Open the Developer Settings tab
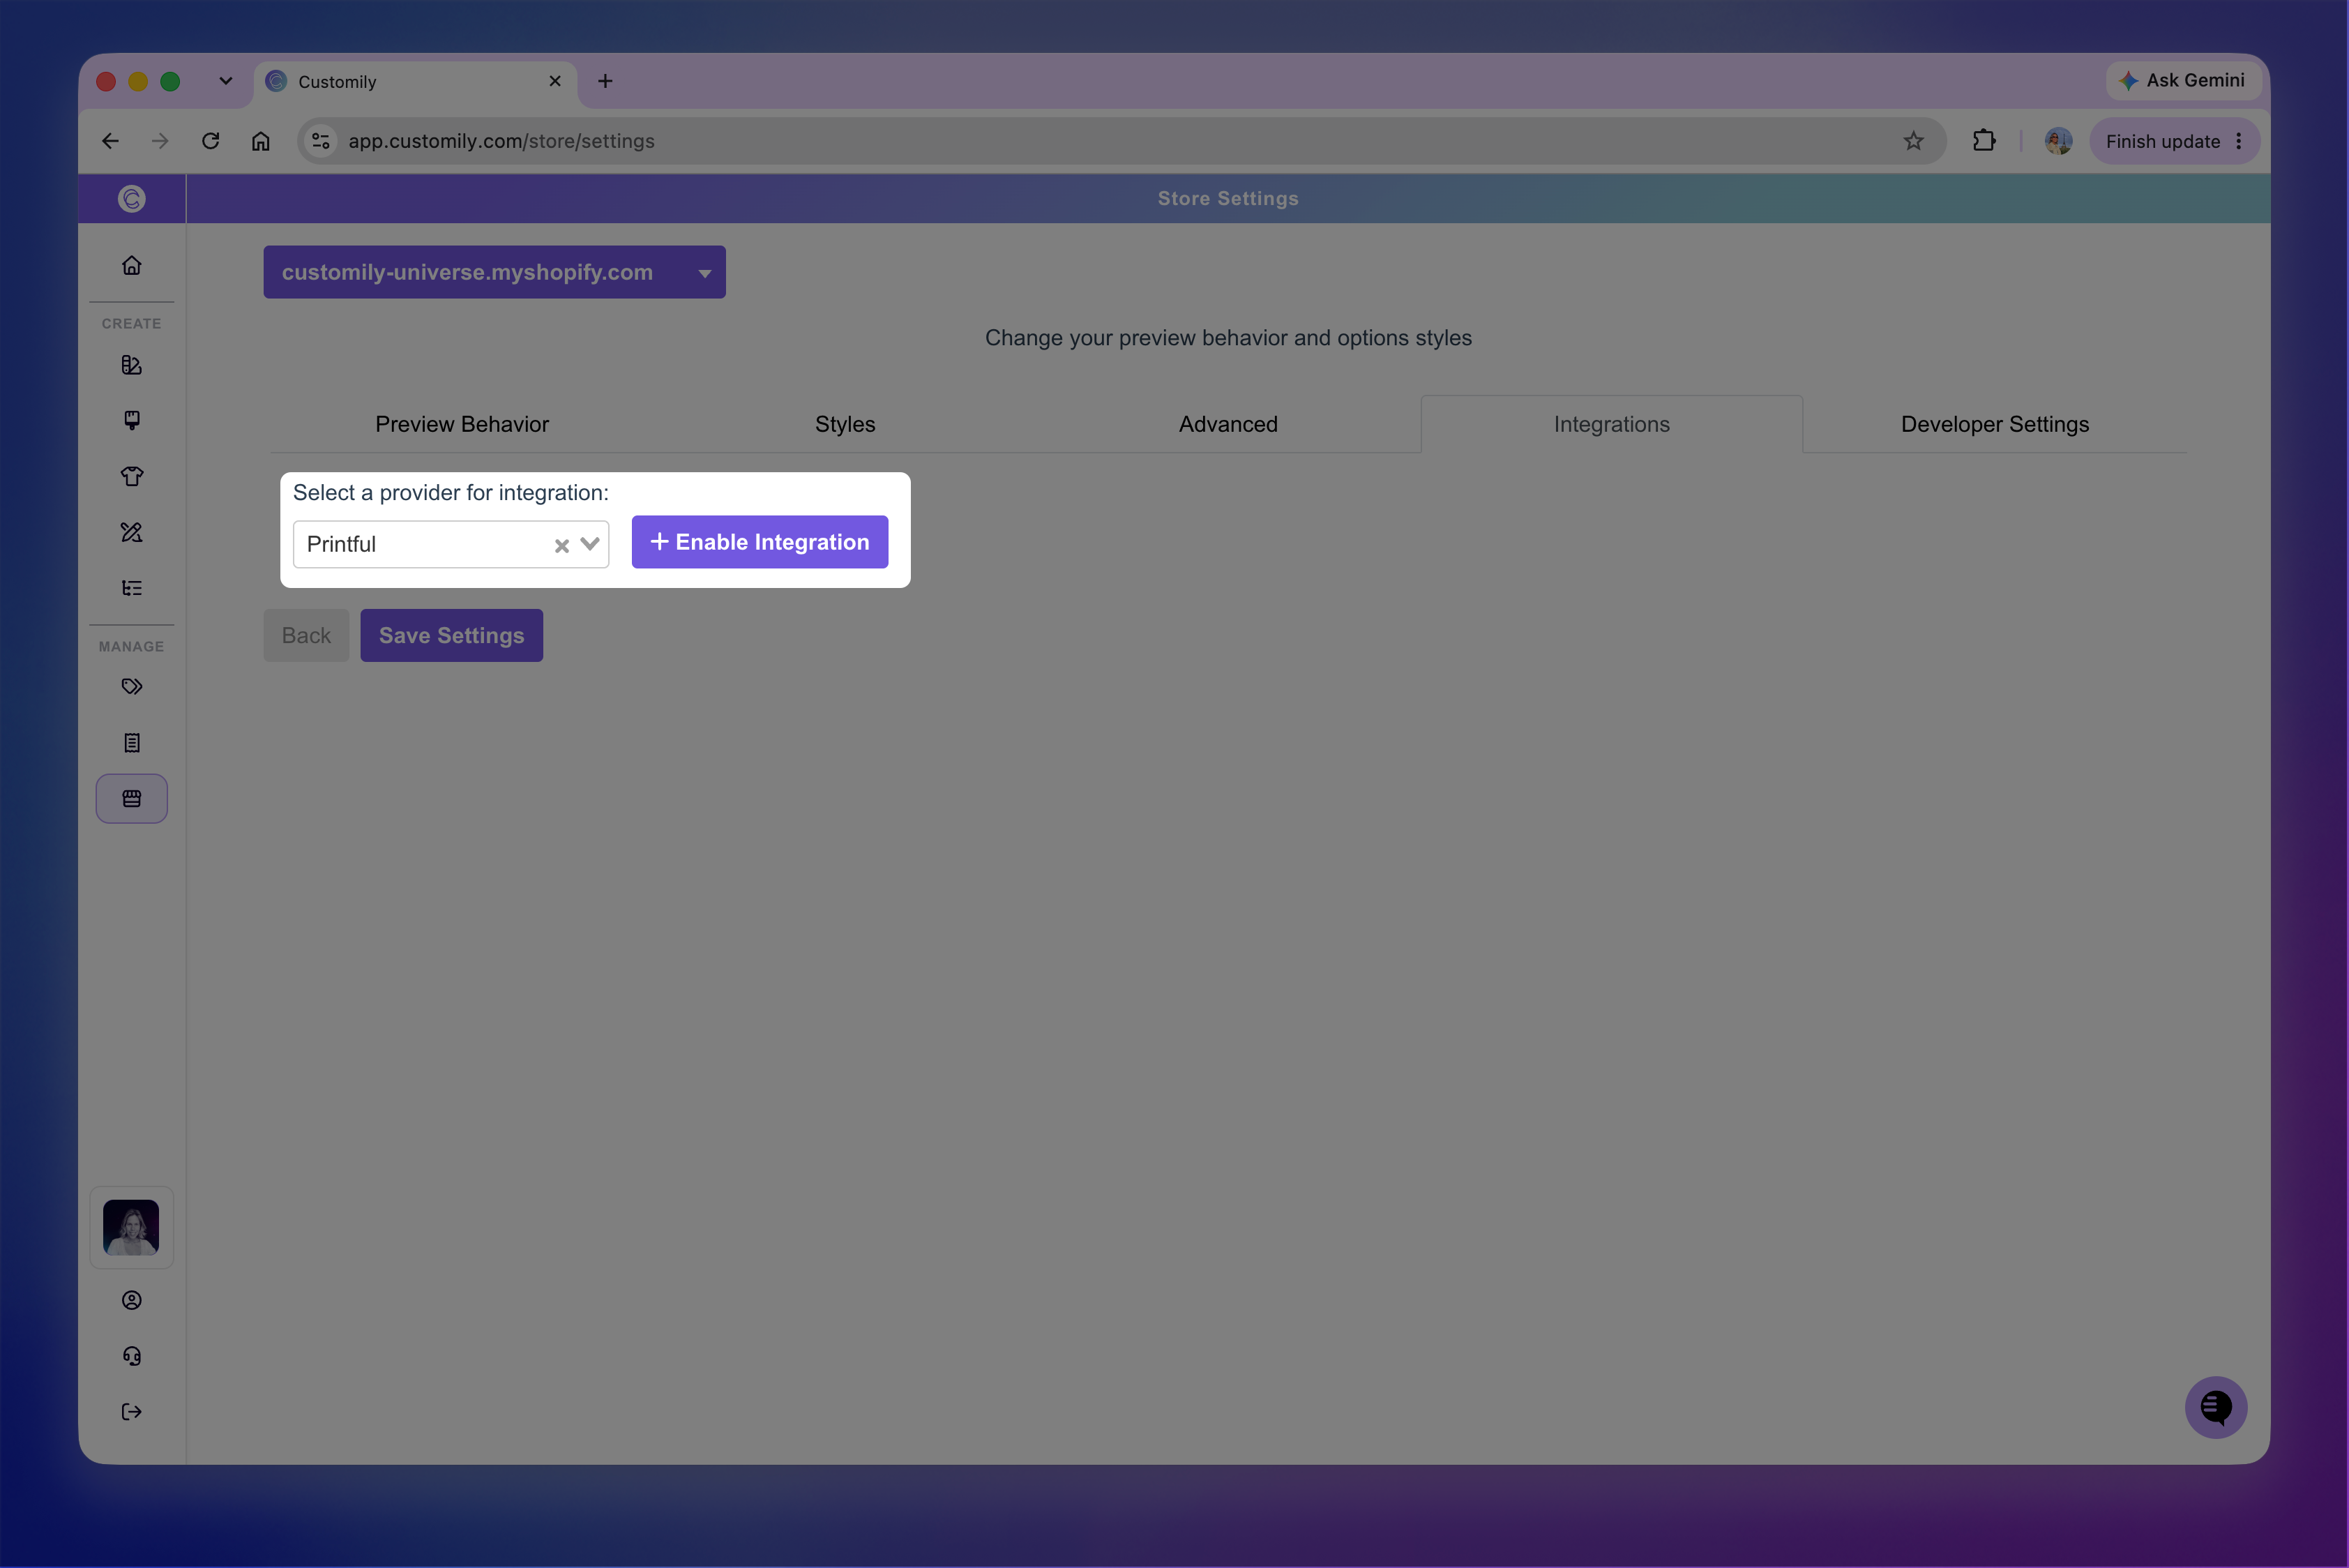Image resolution: width=2349 pixels, height=1568 pixels. pos(1994,424)
